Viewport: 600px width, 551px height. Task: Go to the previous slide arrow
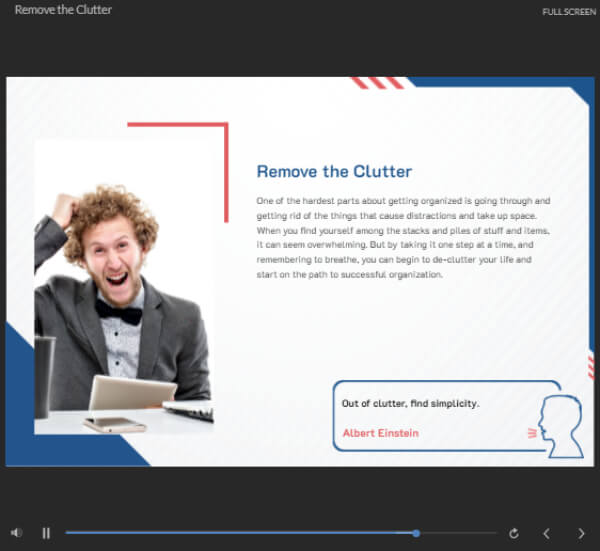click(x=546, y=533)
